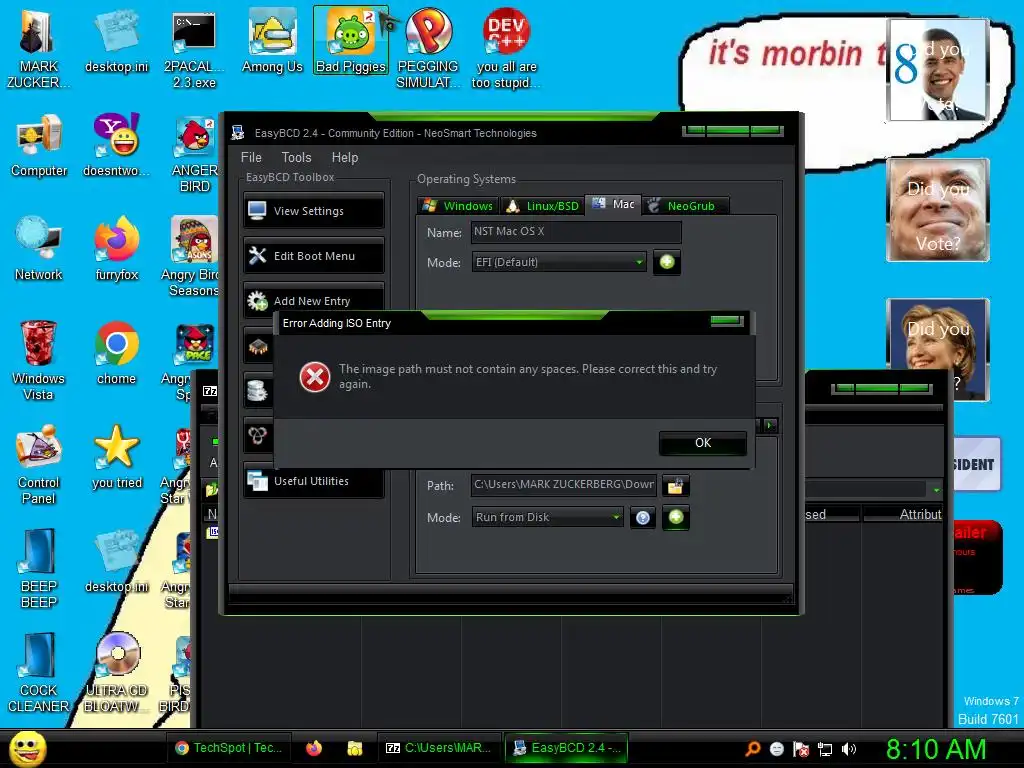The image size is (1024, 768).
Task: Open the Edit Boot Menu section
Action: tap(313, 256)
